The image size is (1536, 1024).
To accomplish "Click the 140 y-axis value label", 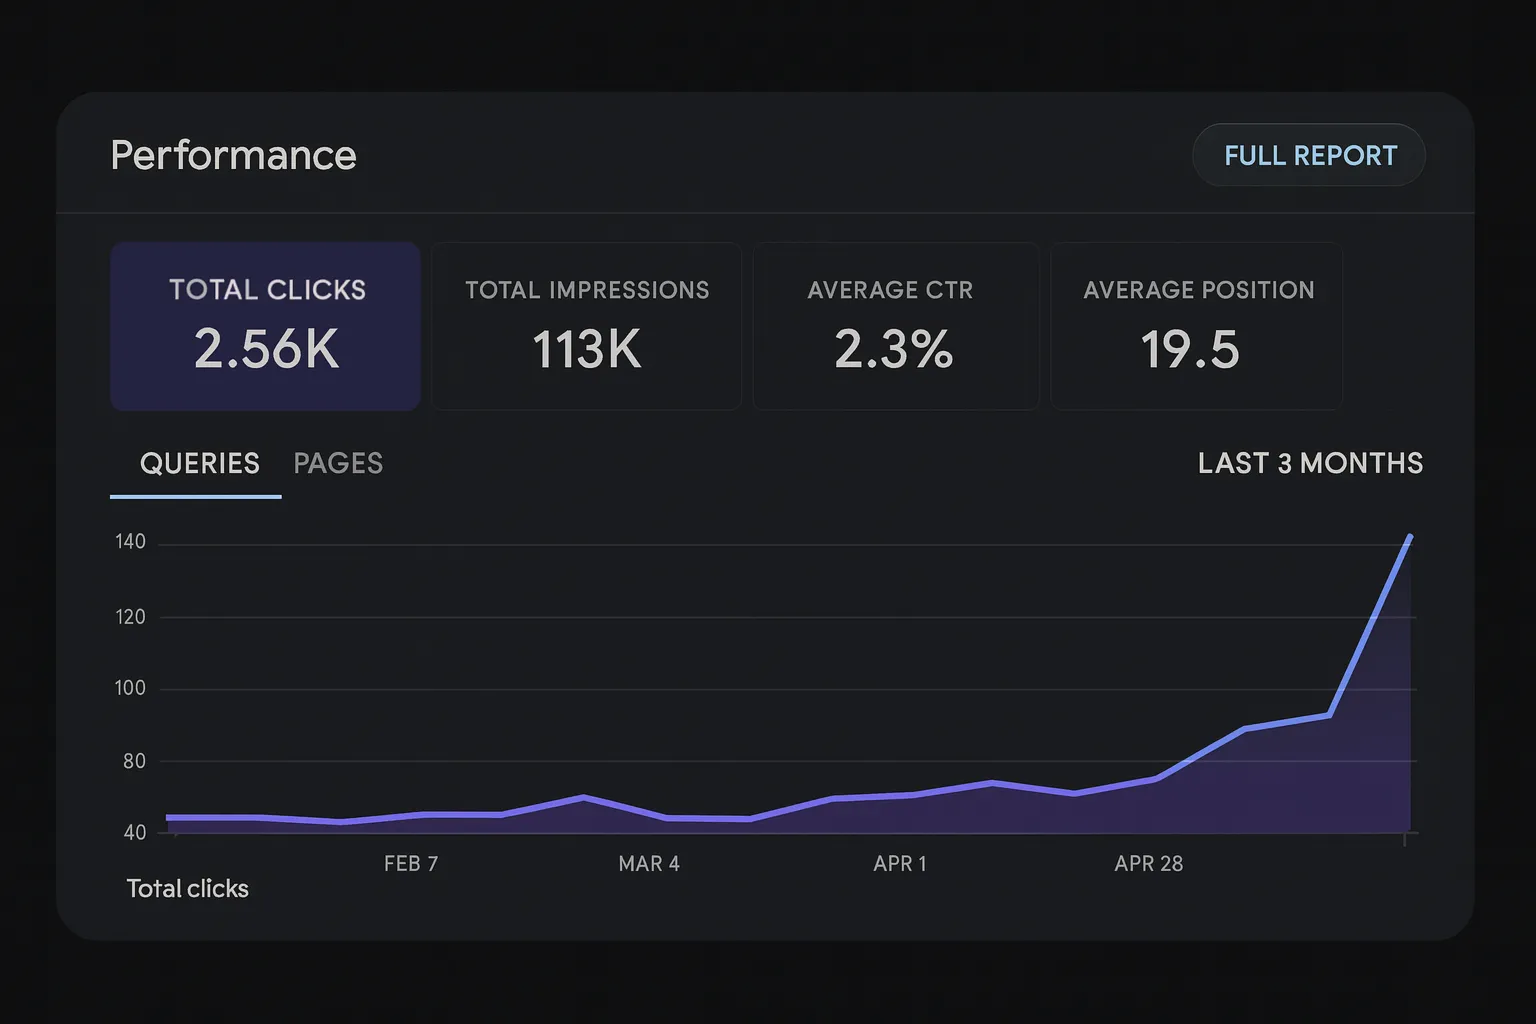I will [x=130, y=542].
